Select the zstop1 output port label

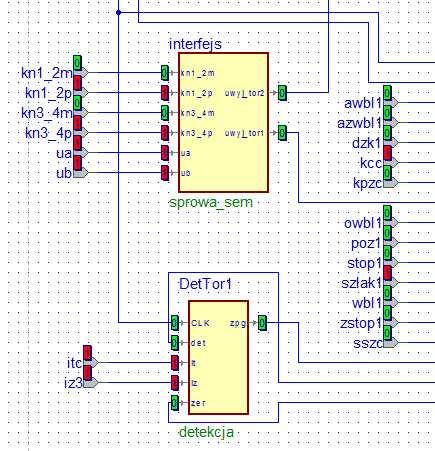click(x=361, y=323)
